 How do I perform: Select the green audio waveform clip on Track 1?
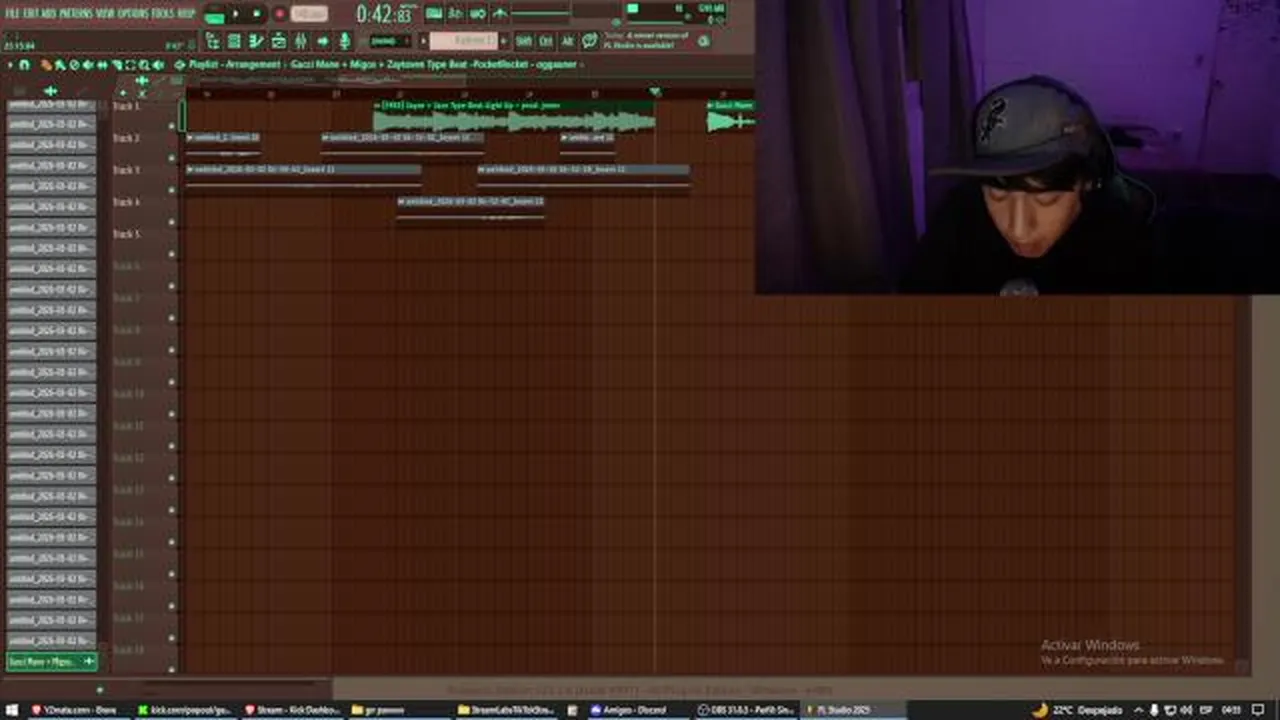coord(514,115)
